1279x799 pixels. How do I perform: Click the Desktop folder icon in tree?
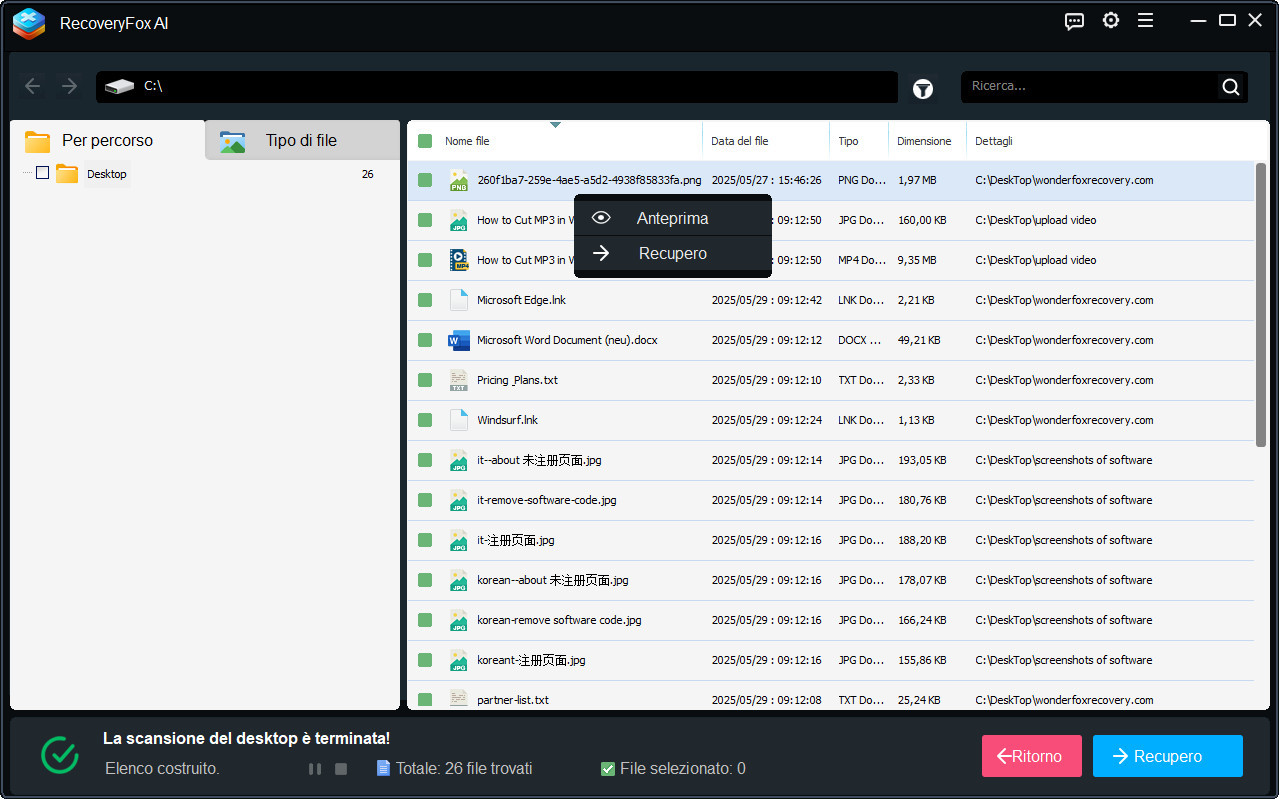[x=67, y=174]
